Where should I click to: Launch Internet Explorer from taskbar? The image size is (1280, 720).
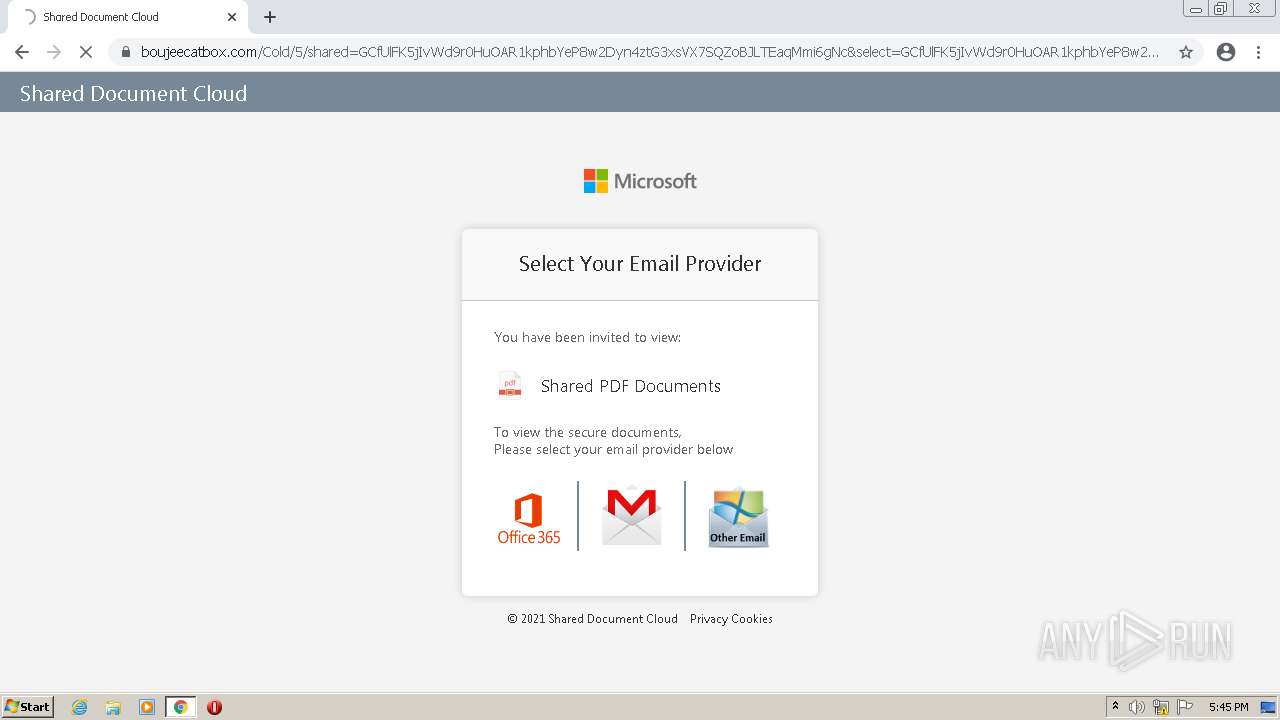pos(80,707)
